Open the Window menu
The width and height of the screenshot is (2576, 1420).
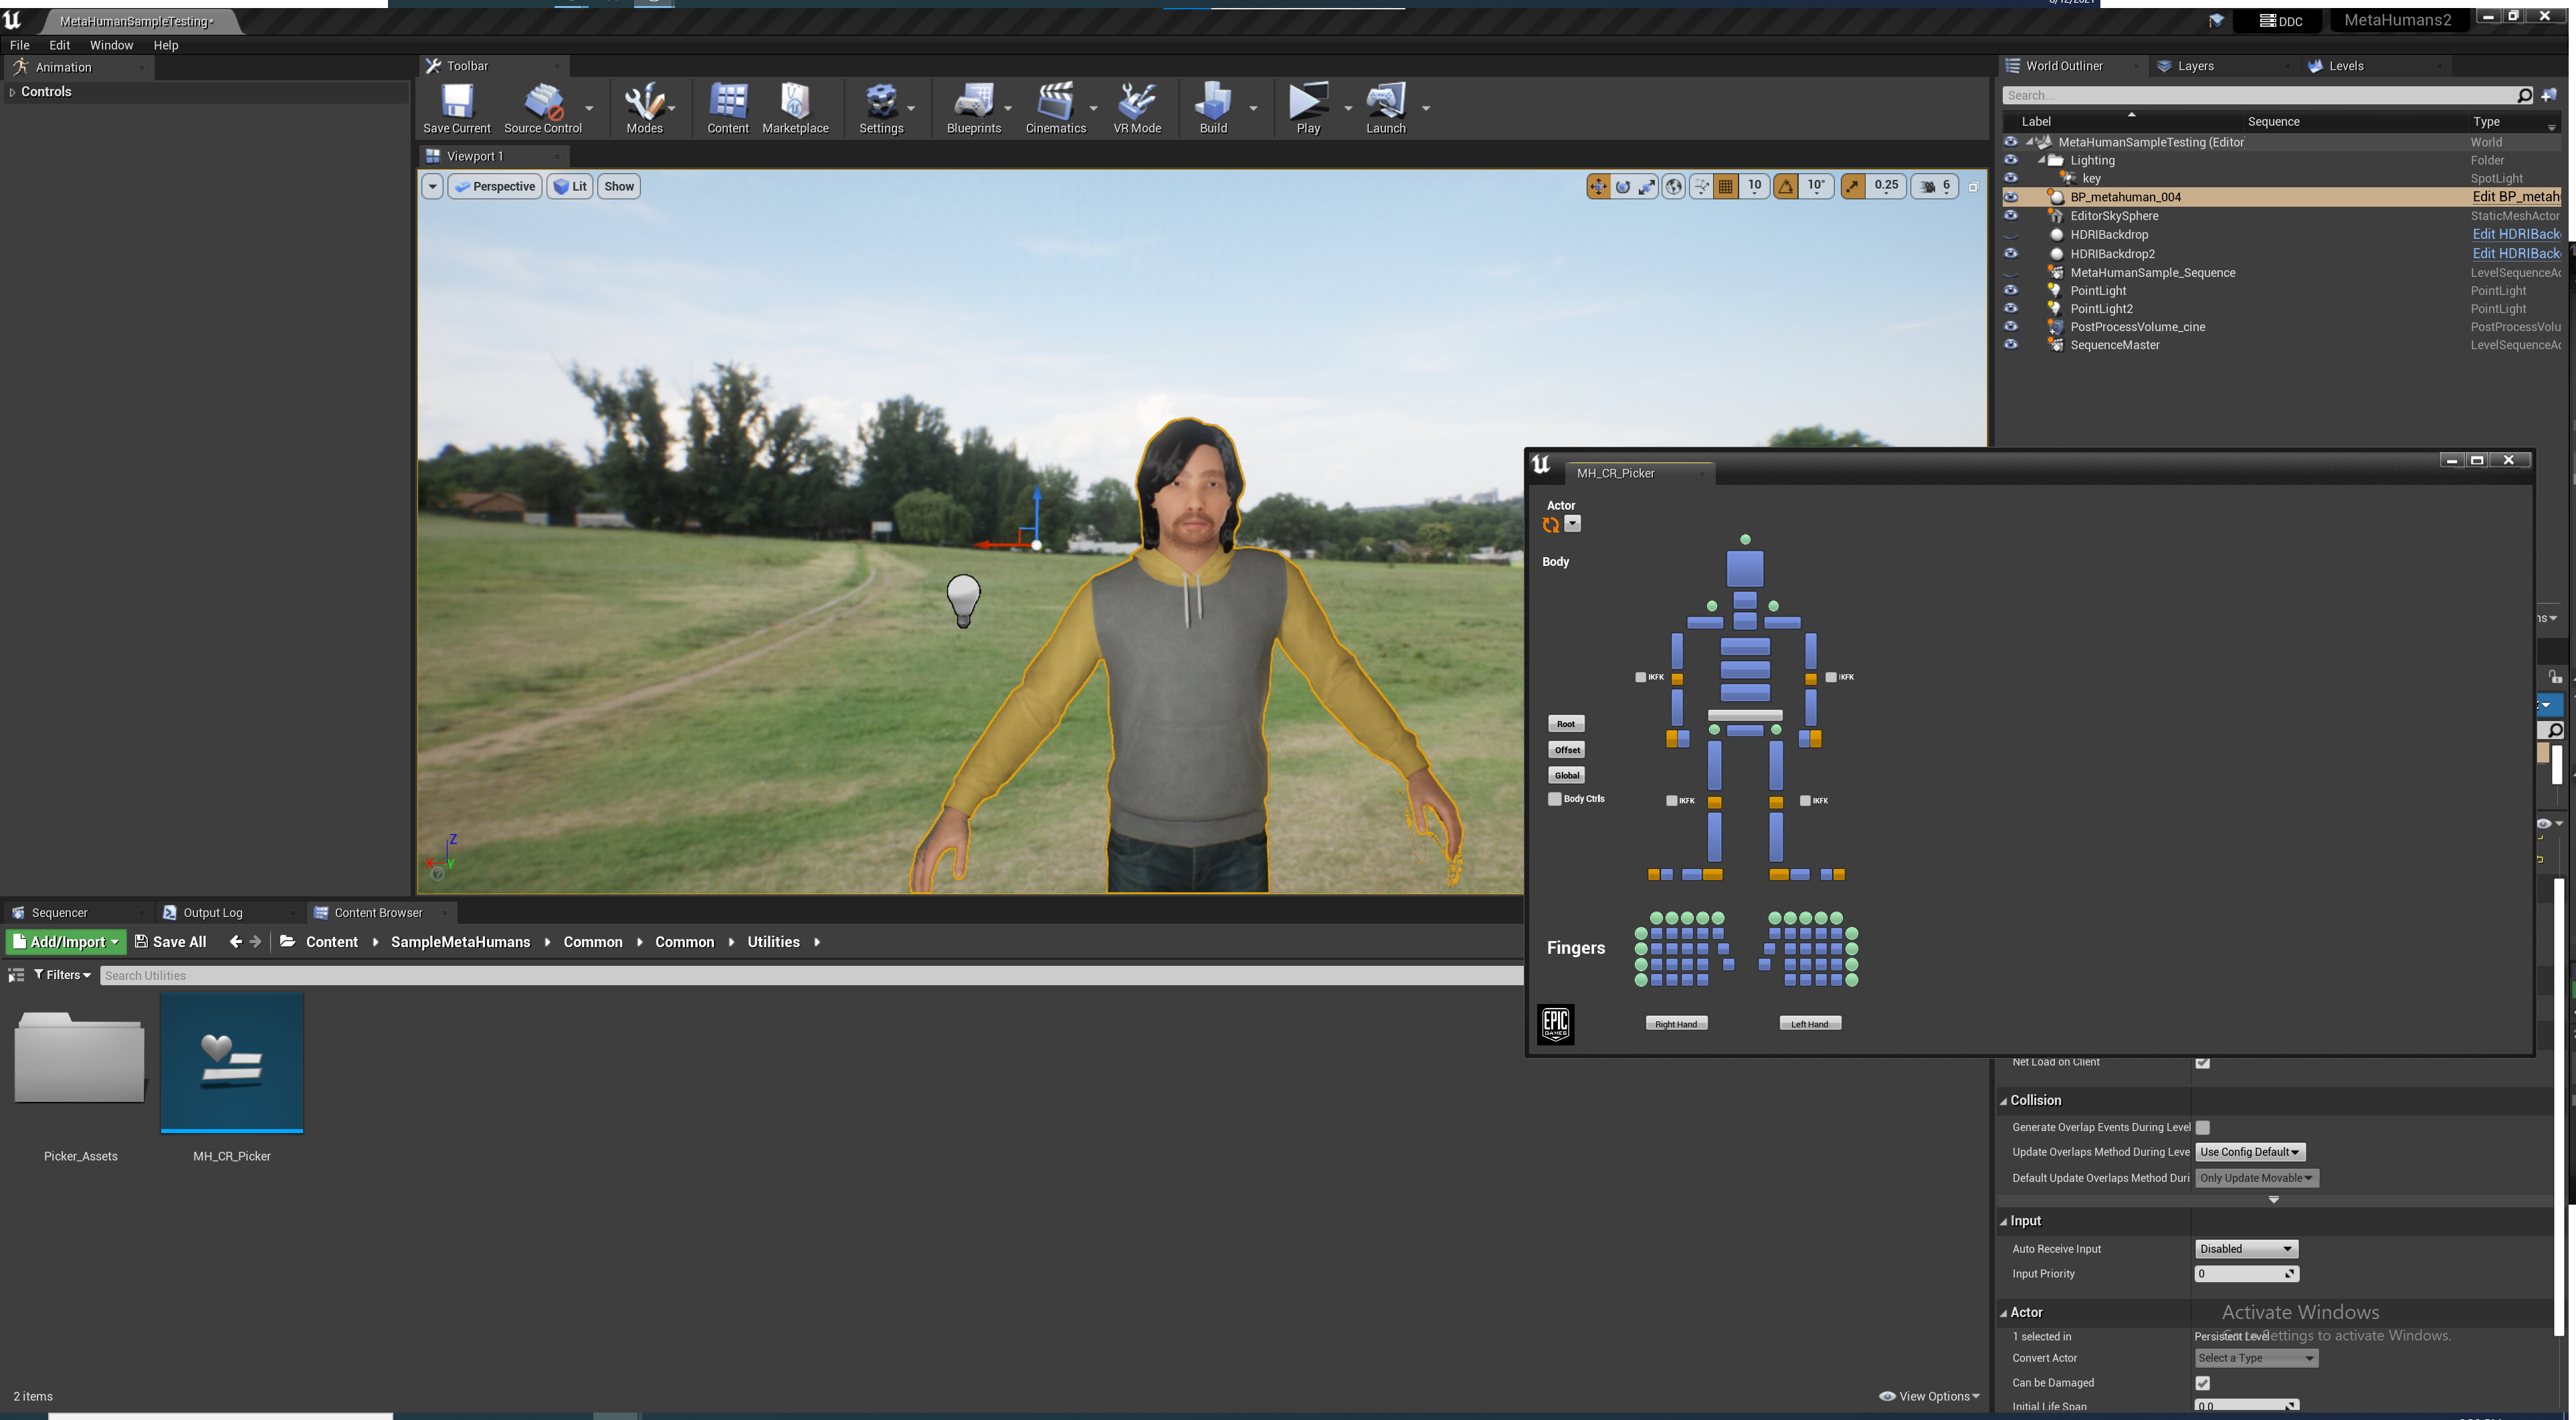tap(111, 45)
